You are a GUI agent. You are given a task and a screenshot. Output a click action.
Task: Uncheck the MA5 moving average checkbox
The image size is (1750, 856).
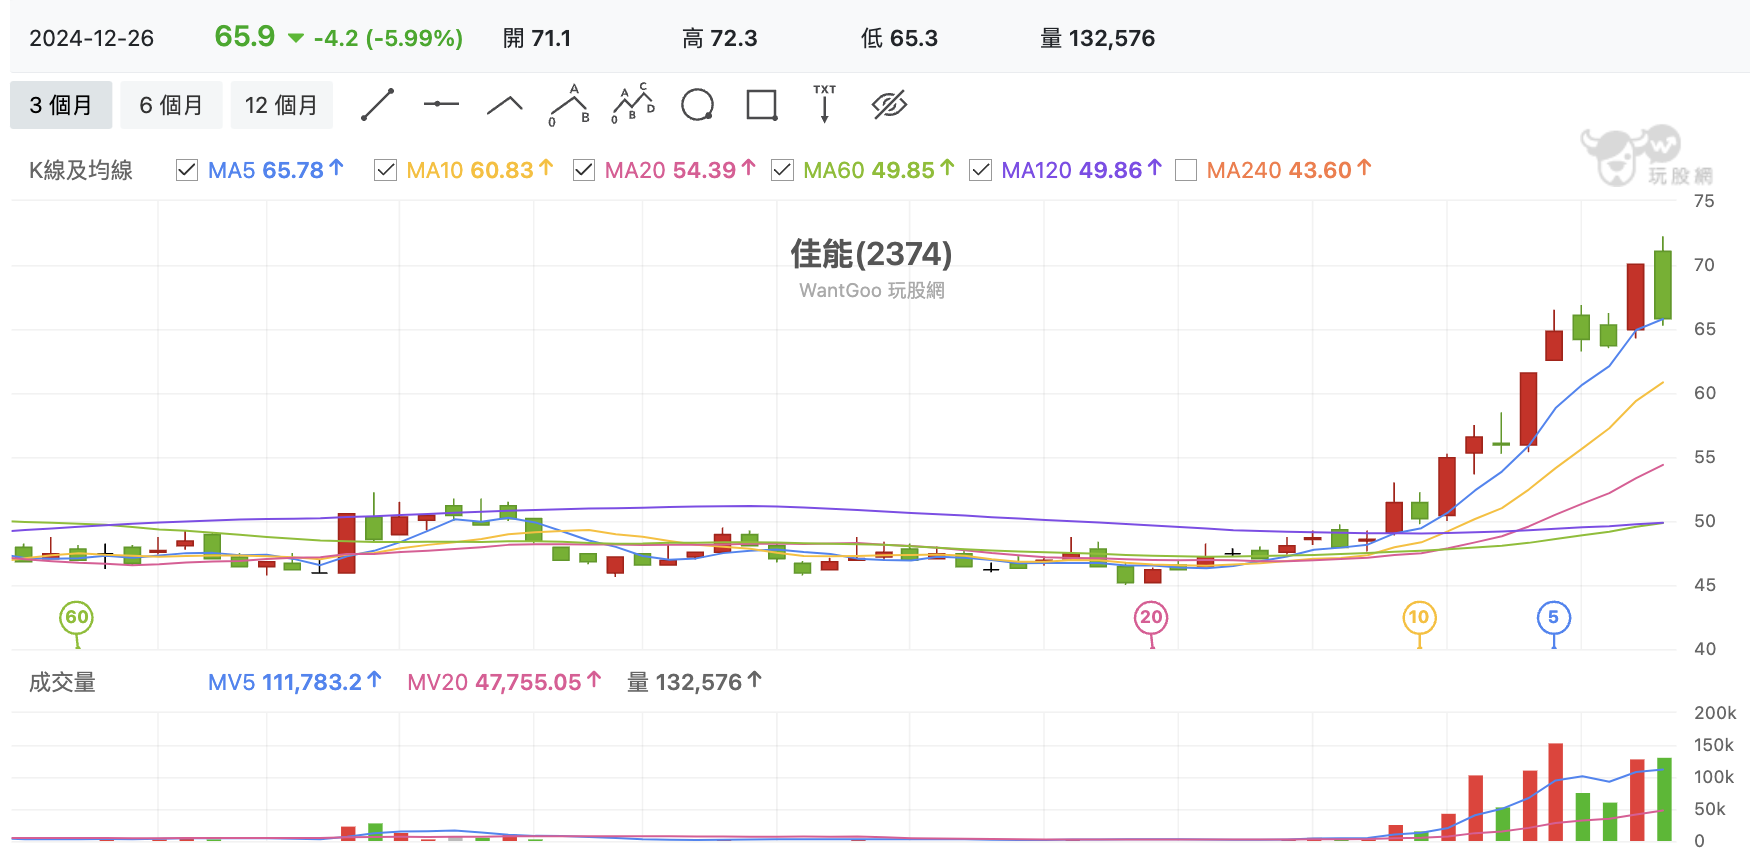187,170
